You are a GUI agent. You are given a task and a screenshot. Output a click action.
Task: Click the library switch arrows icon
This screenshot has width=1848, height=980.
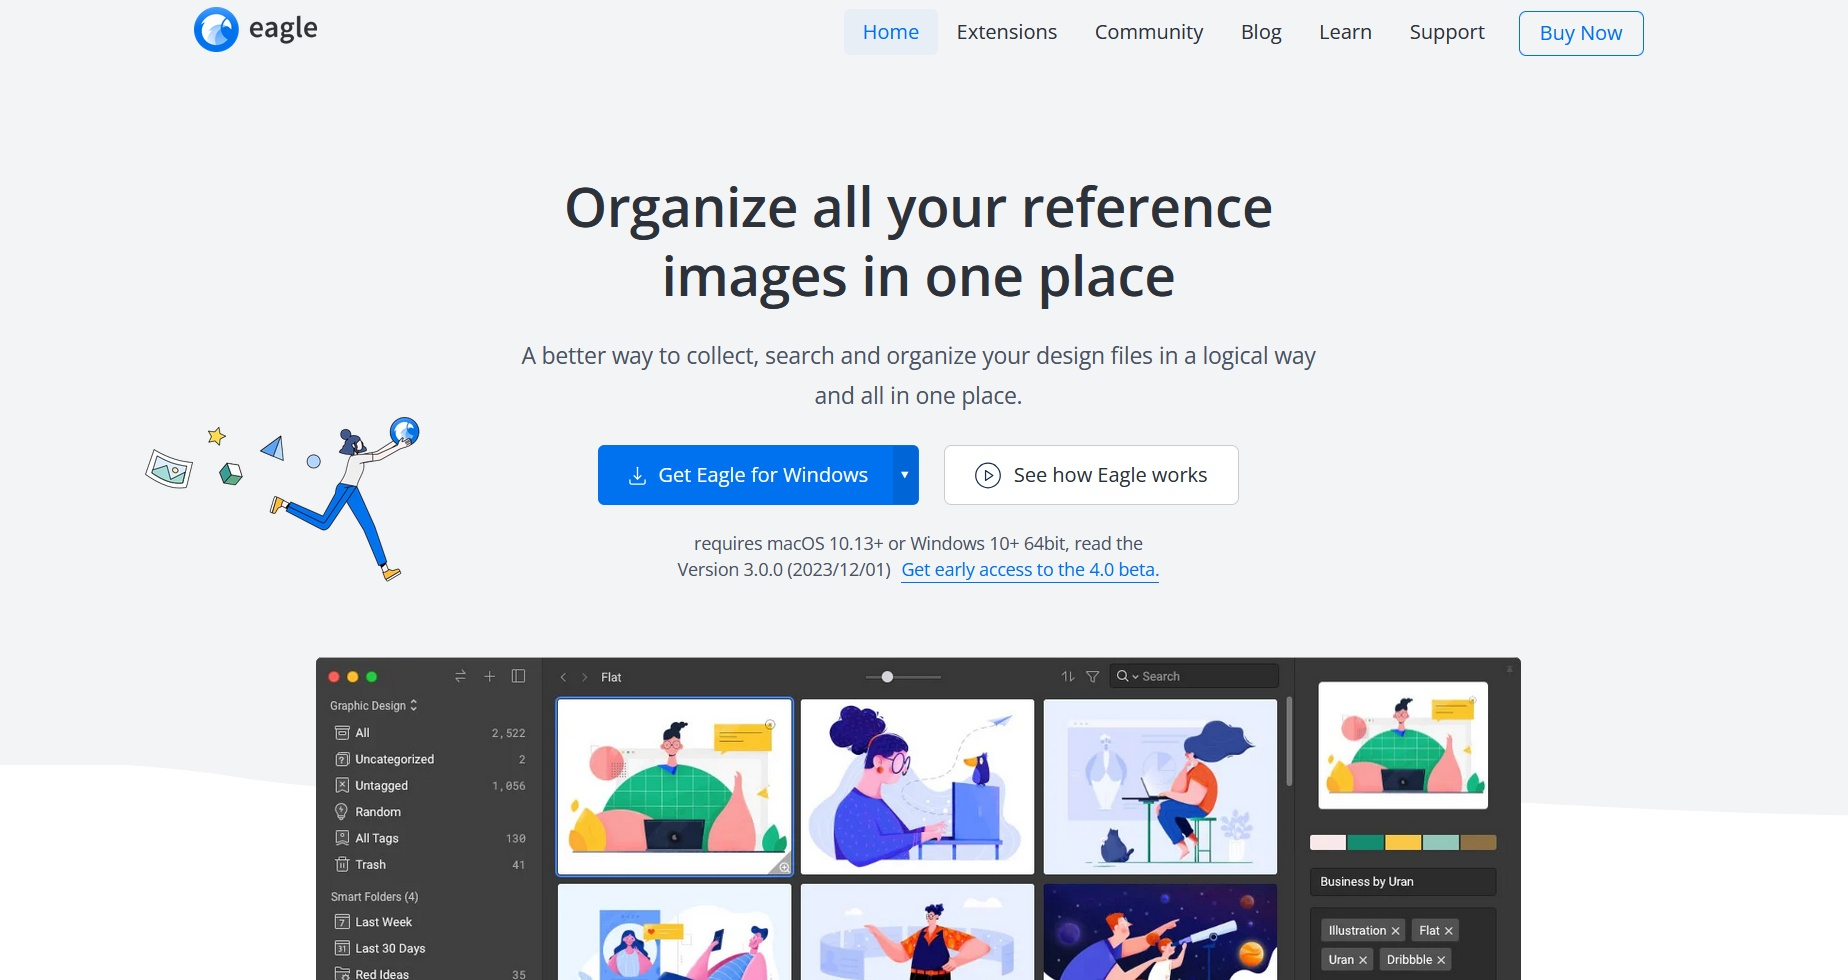coord(460,677)
